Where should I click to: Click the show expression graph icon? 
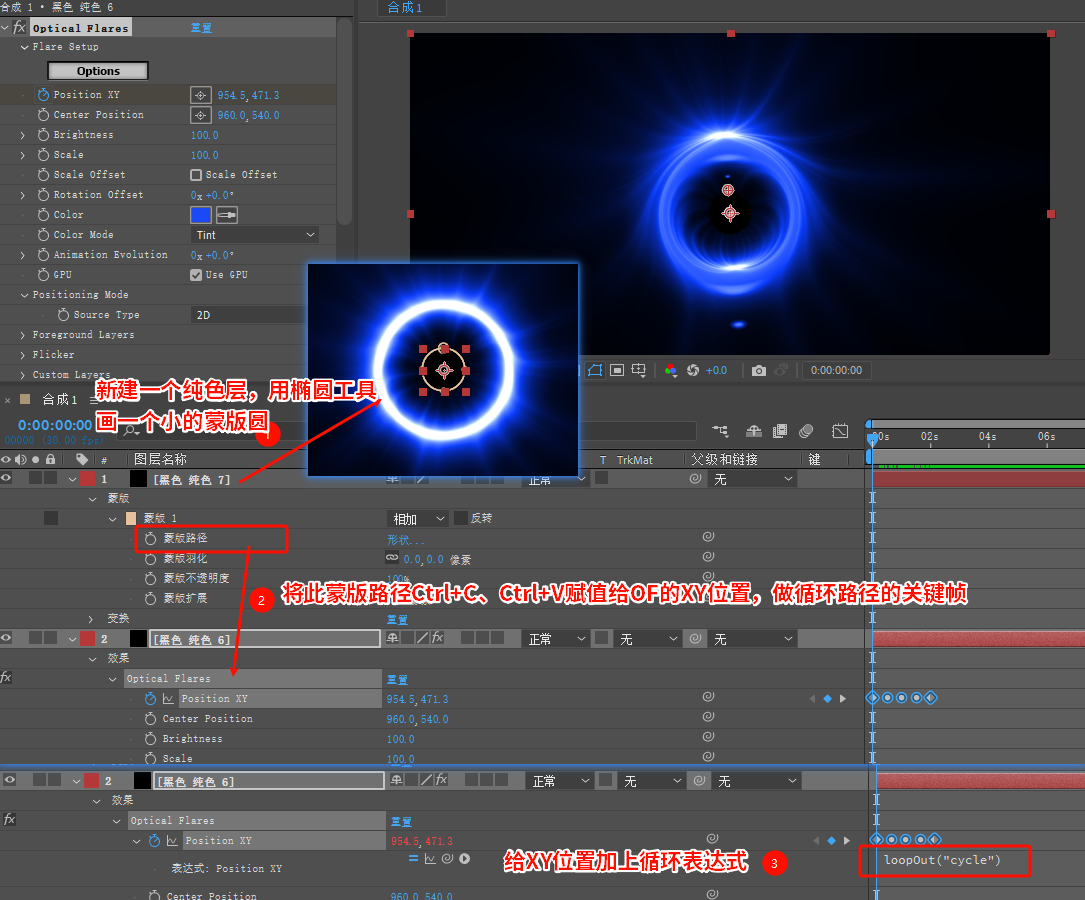pos(430,858)
